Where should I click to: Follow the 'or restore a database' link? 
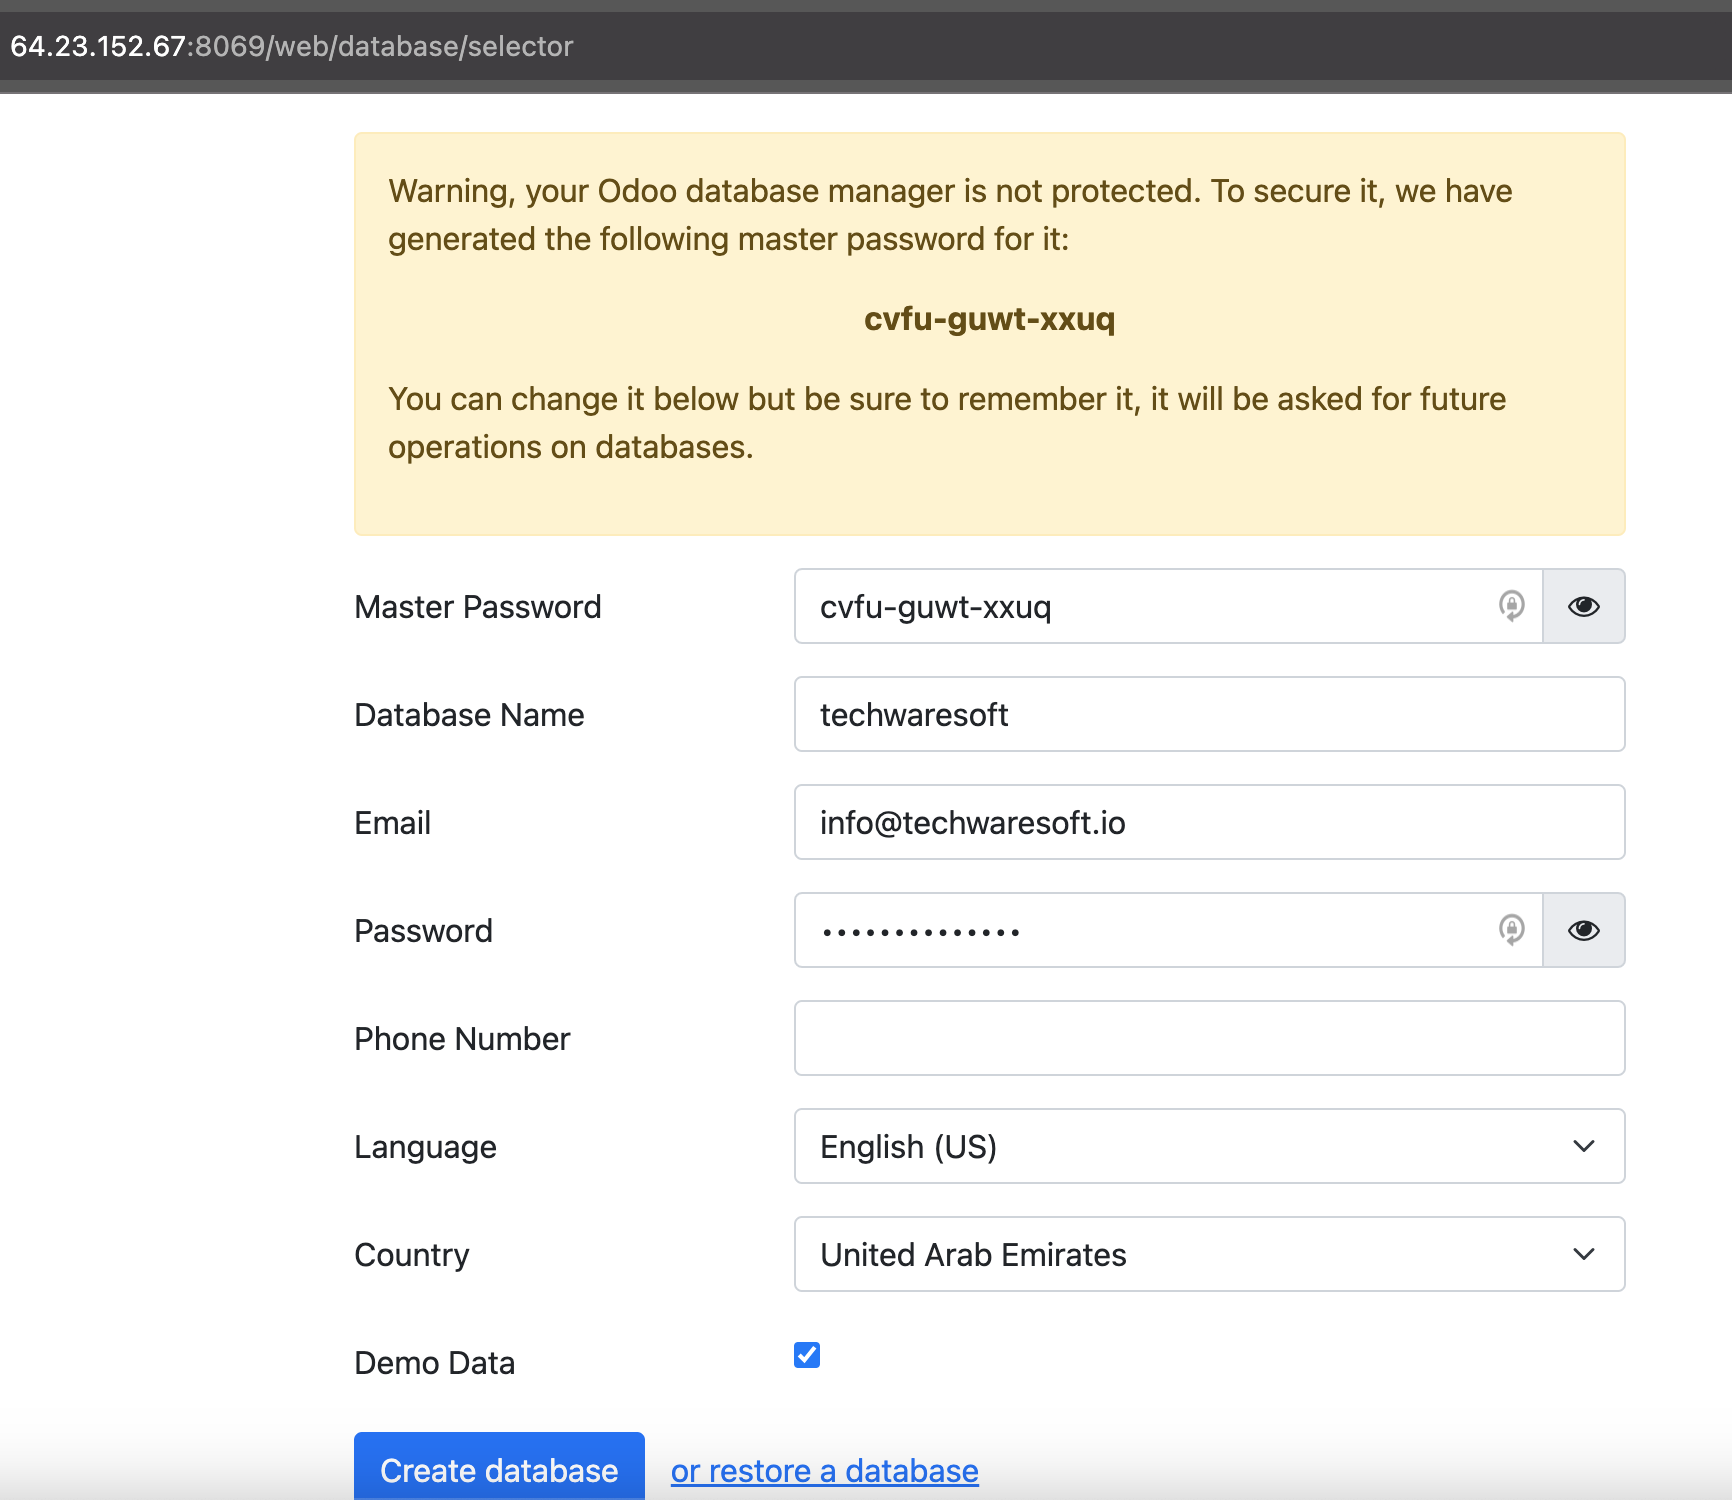click(824, 1471)
